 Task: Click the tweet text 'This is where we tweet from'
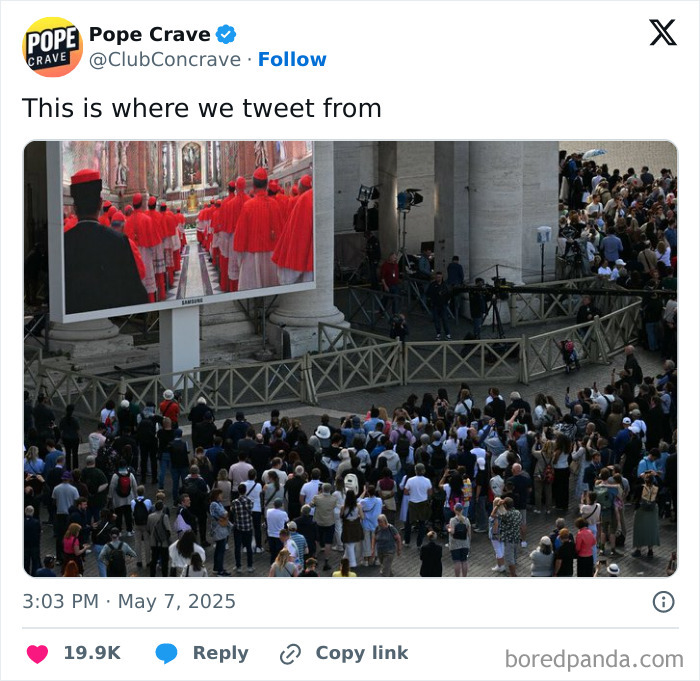coord(202,108)
